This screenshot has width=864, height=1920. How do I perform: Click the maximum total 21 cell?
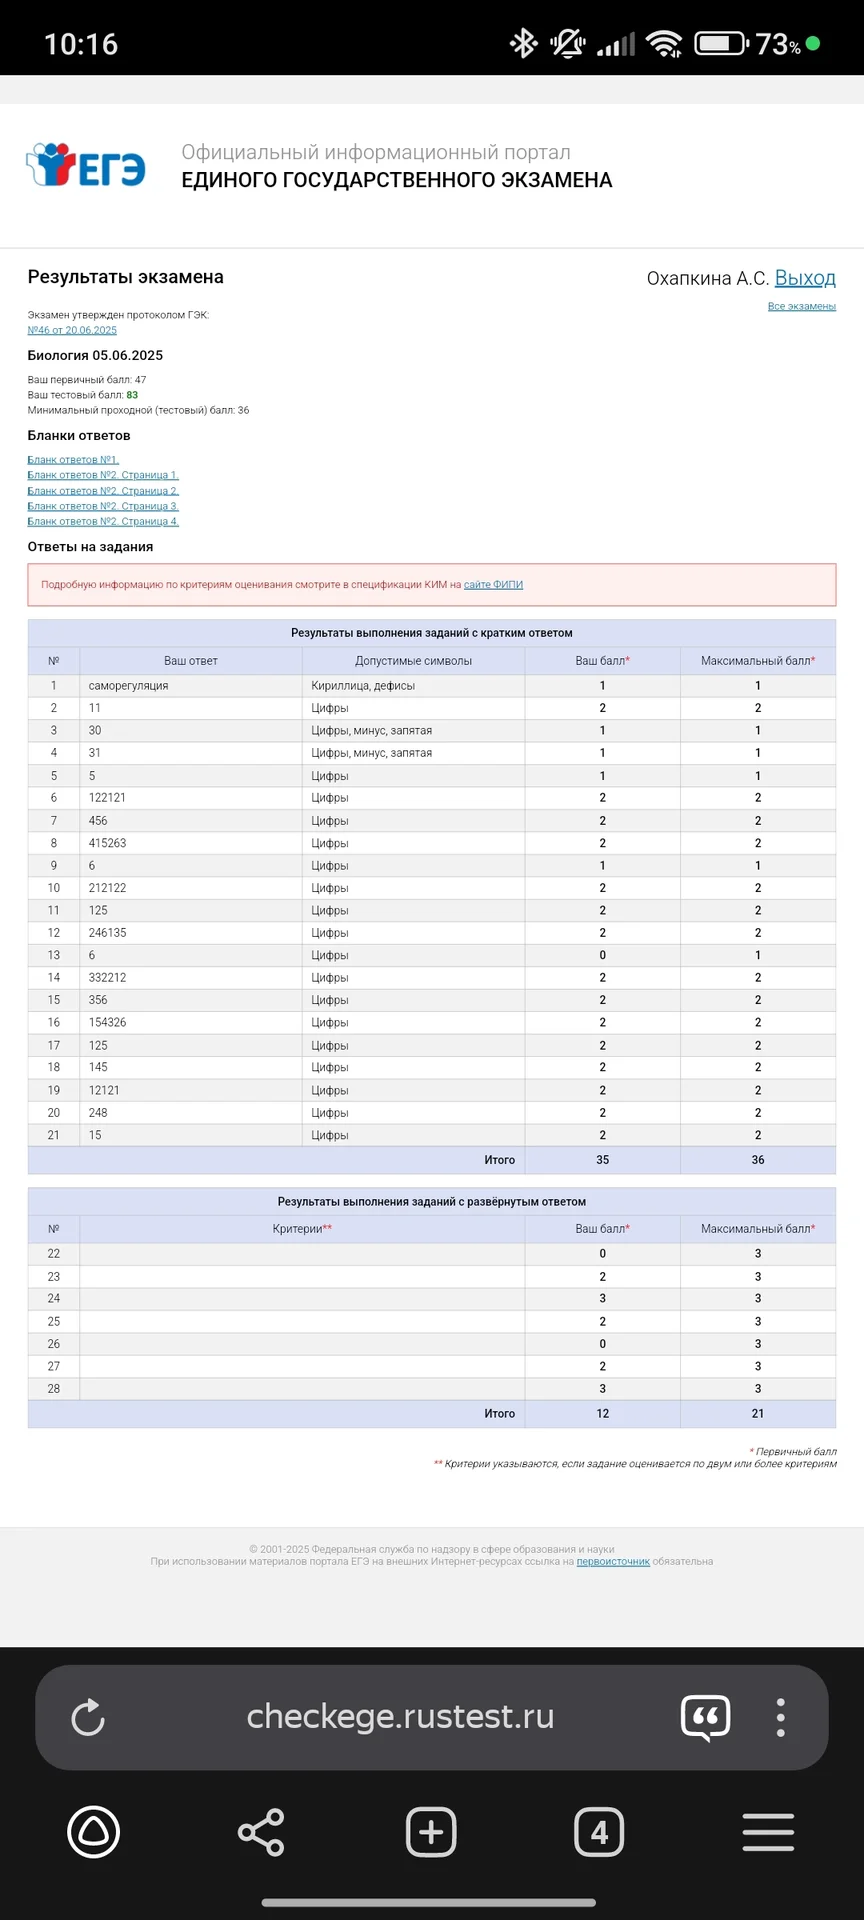[758, 1414]
